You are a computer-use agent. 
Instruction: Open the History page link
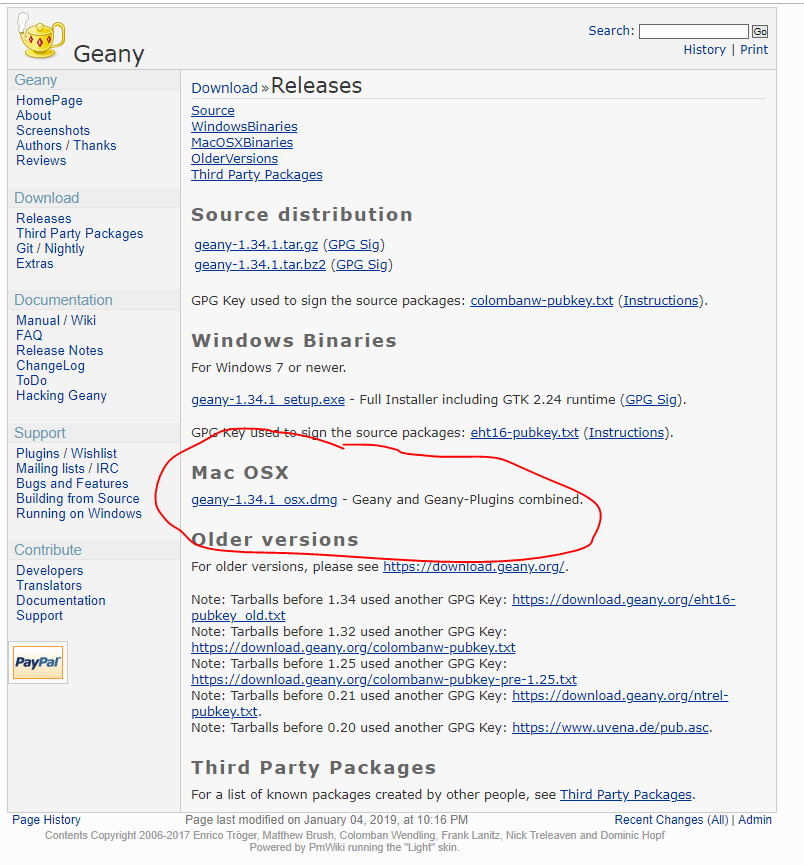[x=704, y=50]
